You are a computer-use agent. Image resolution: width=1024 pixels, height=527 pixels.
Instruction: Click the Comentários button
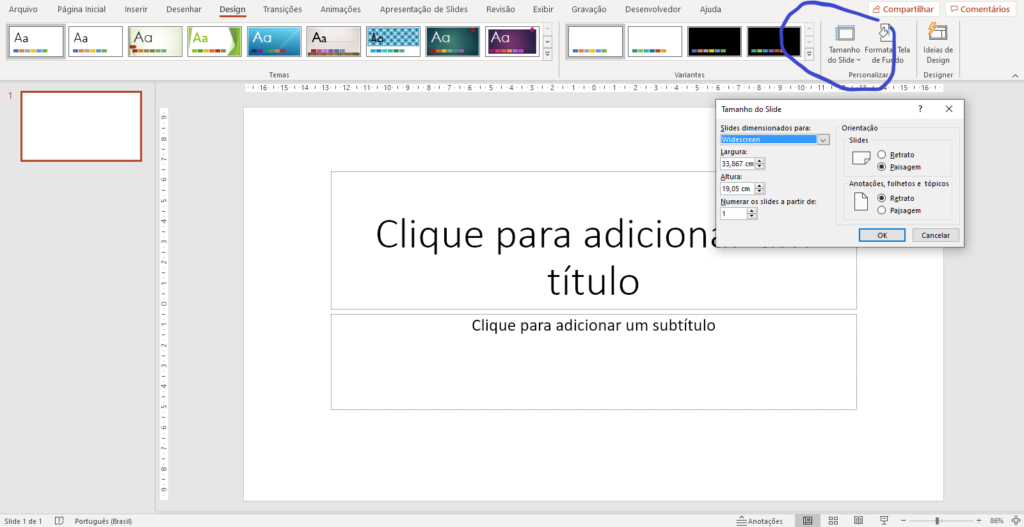pos(979,9)
